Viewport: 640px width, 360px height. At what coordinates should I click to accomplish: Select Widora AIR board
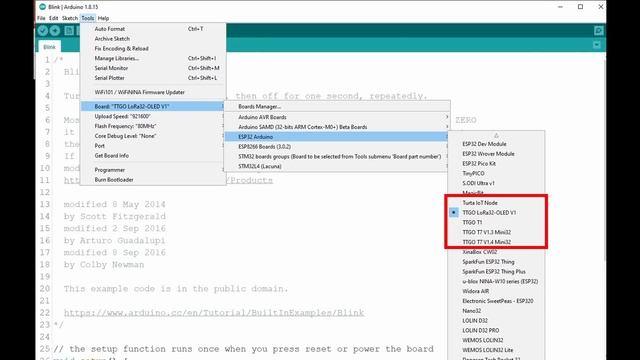tap(496, 291)
